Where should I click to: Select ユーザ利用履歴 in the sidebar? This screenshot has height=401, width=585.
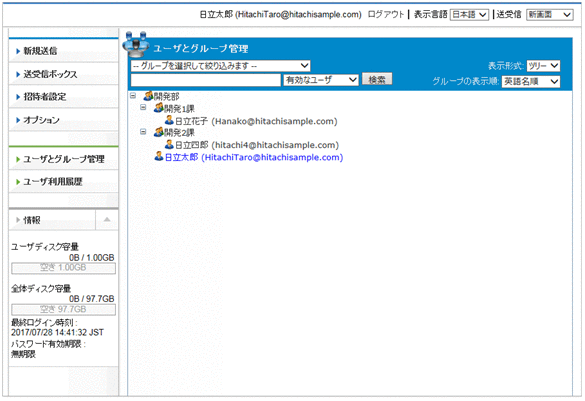tap(63, 182)
